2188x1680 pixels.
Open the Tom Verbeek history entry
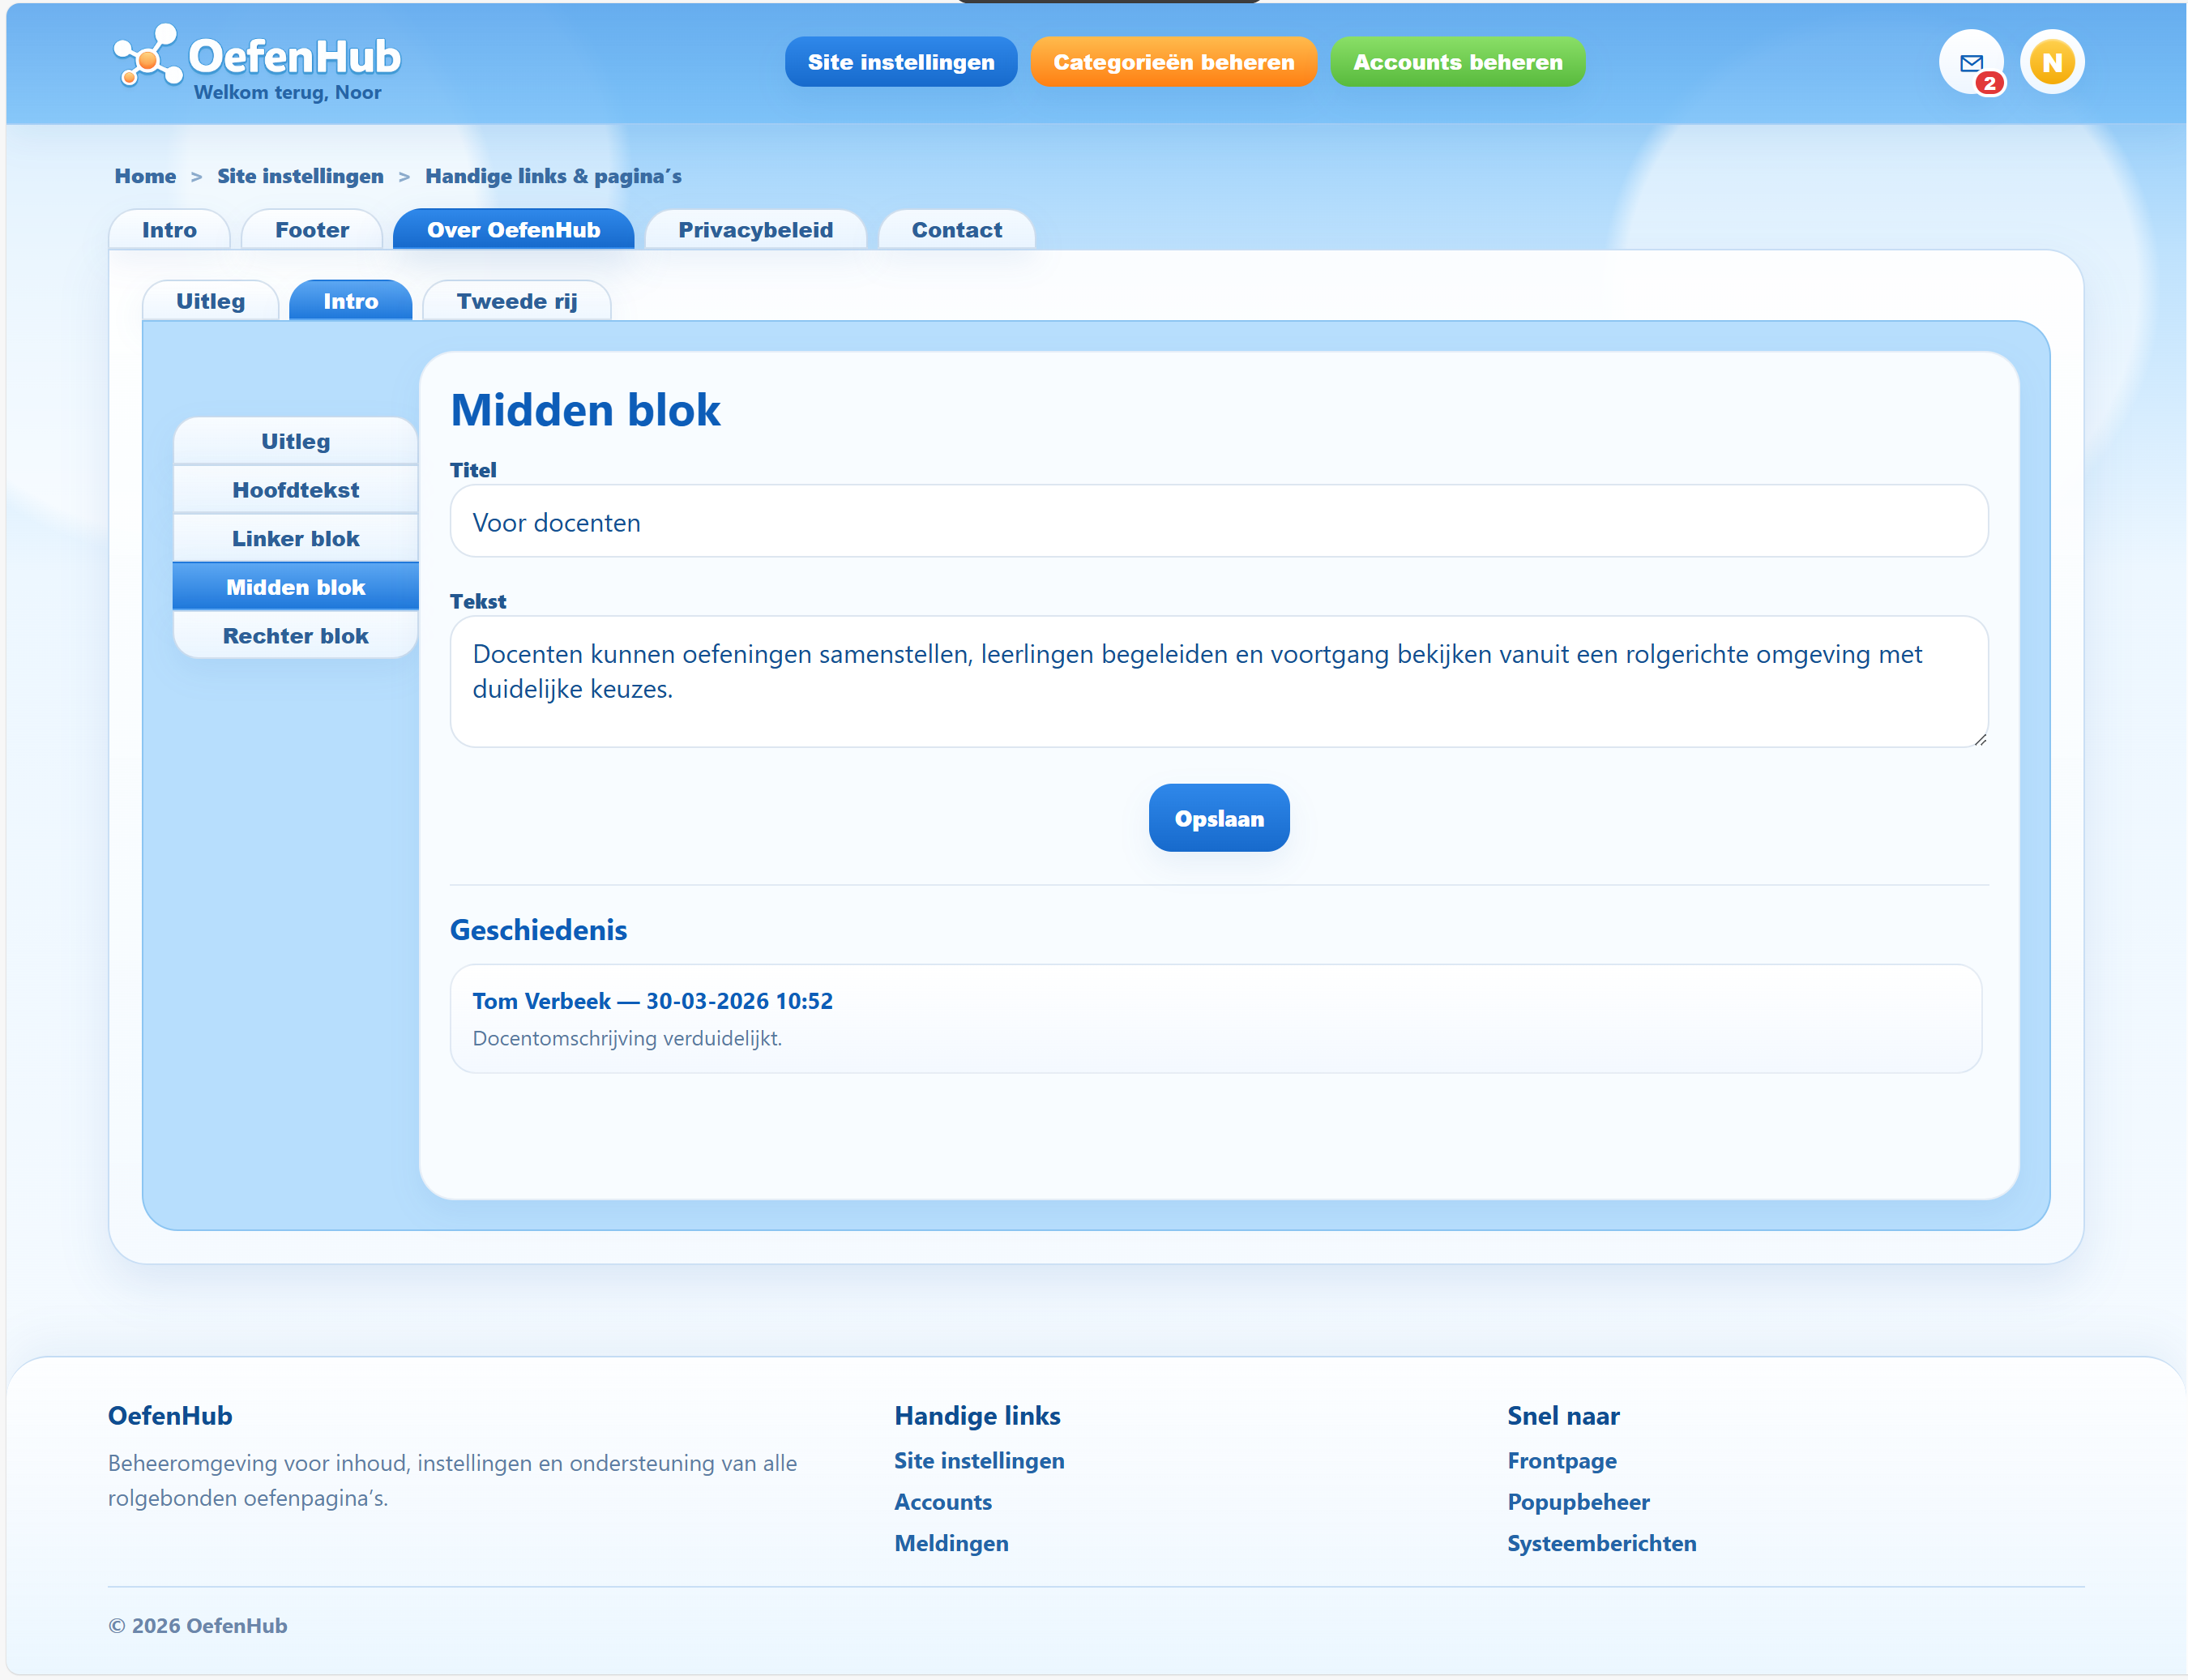(x=1215, y=1018)
